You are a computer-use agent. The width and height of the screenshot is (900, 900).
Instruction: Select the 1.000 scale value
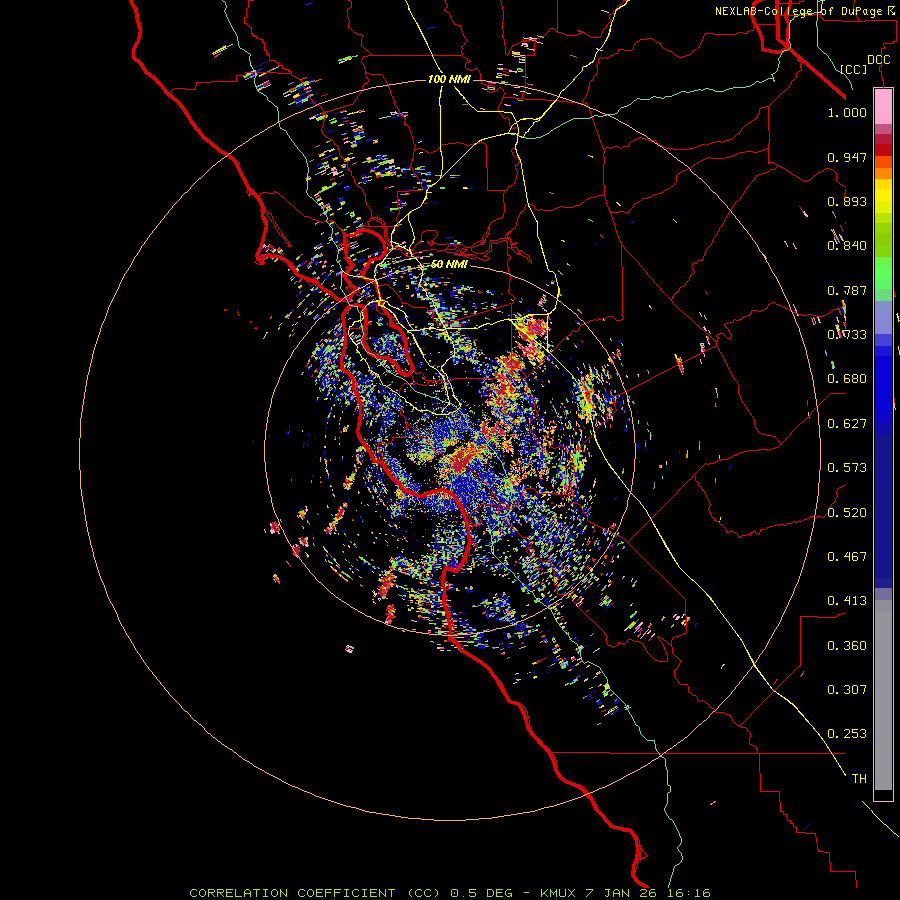click(847, 112)
